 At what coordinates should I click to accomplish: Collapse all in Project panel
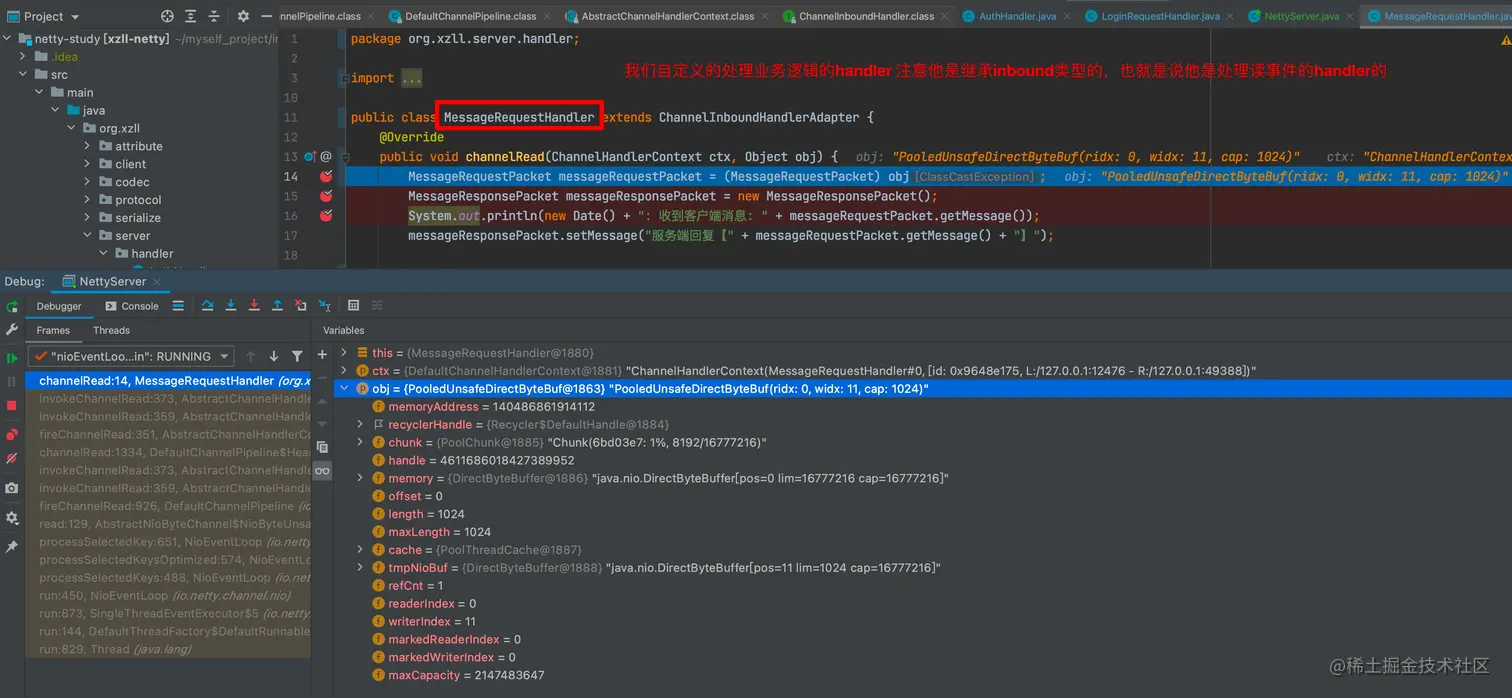[214, 16]
